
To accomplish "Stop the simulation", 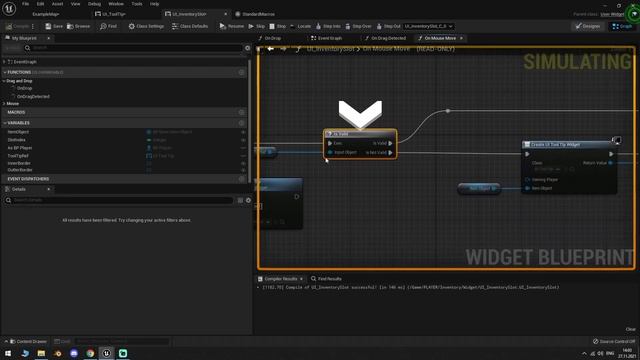I will [x=278, y=26].
